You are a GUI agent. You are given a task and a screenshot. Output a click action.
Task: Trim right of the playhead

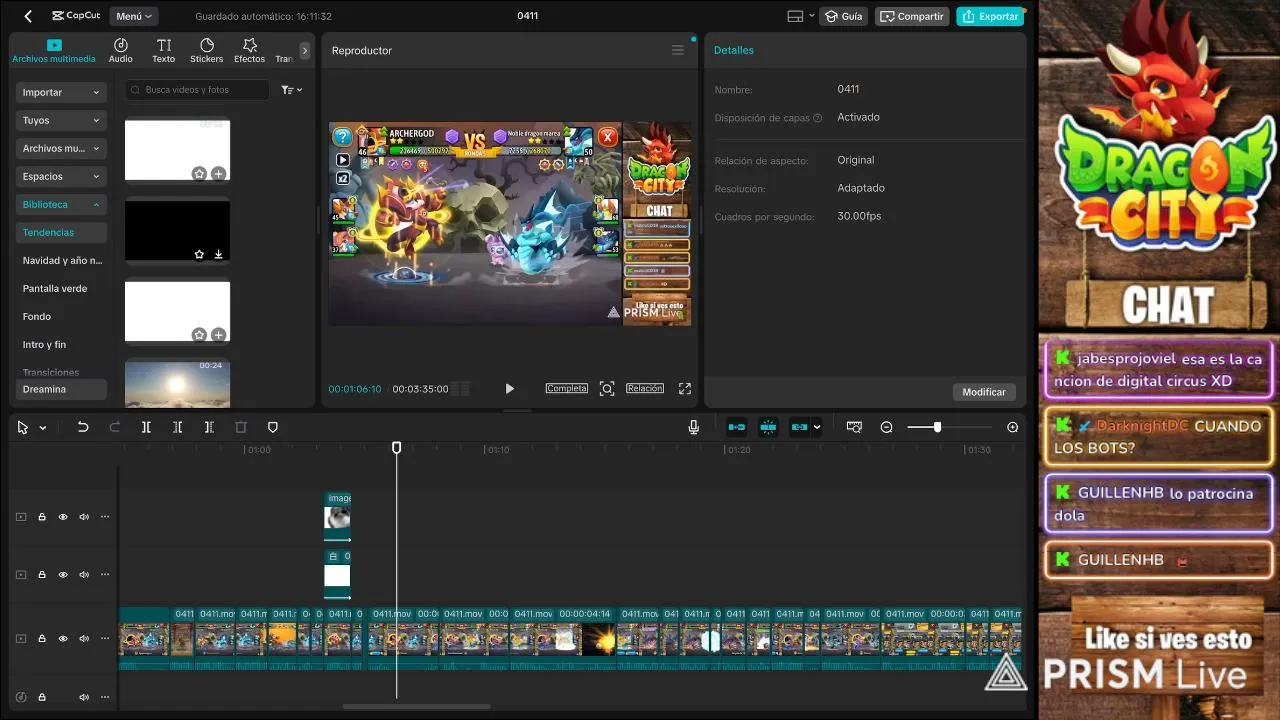209,427
